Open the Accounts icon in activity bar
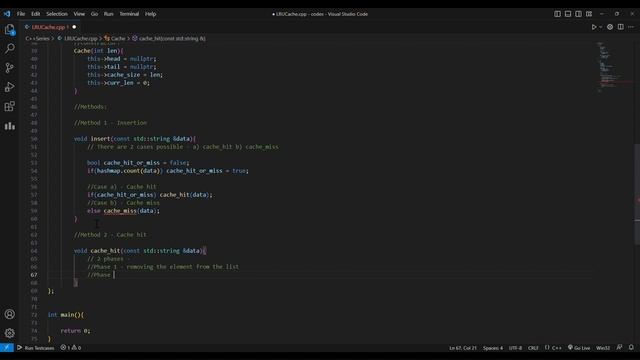640x360 pixels. coord(9,314)
